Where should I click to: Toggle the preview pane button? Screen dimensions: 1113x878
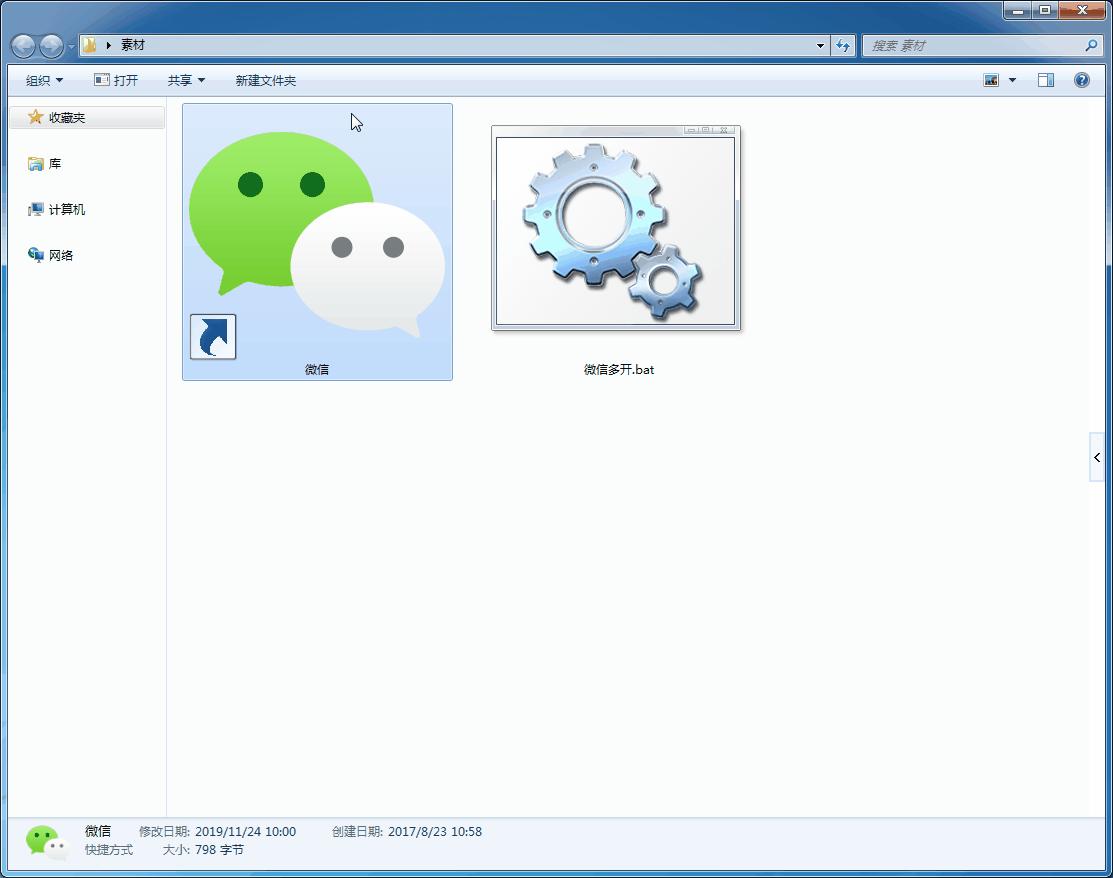[1045, 80]
